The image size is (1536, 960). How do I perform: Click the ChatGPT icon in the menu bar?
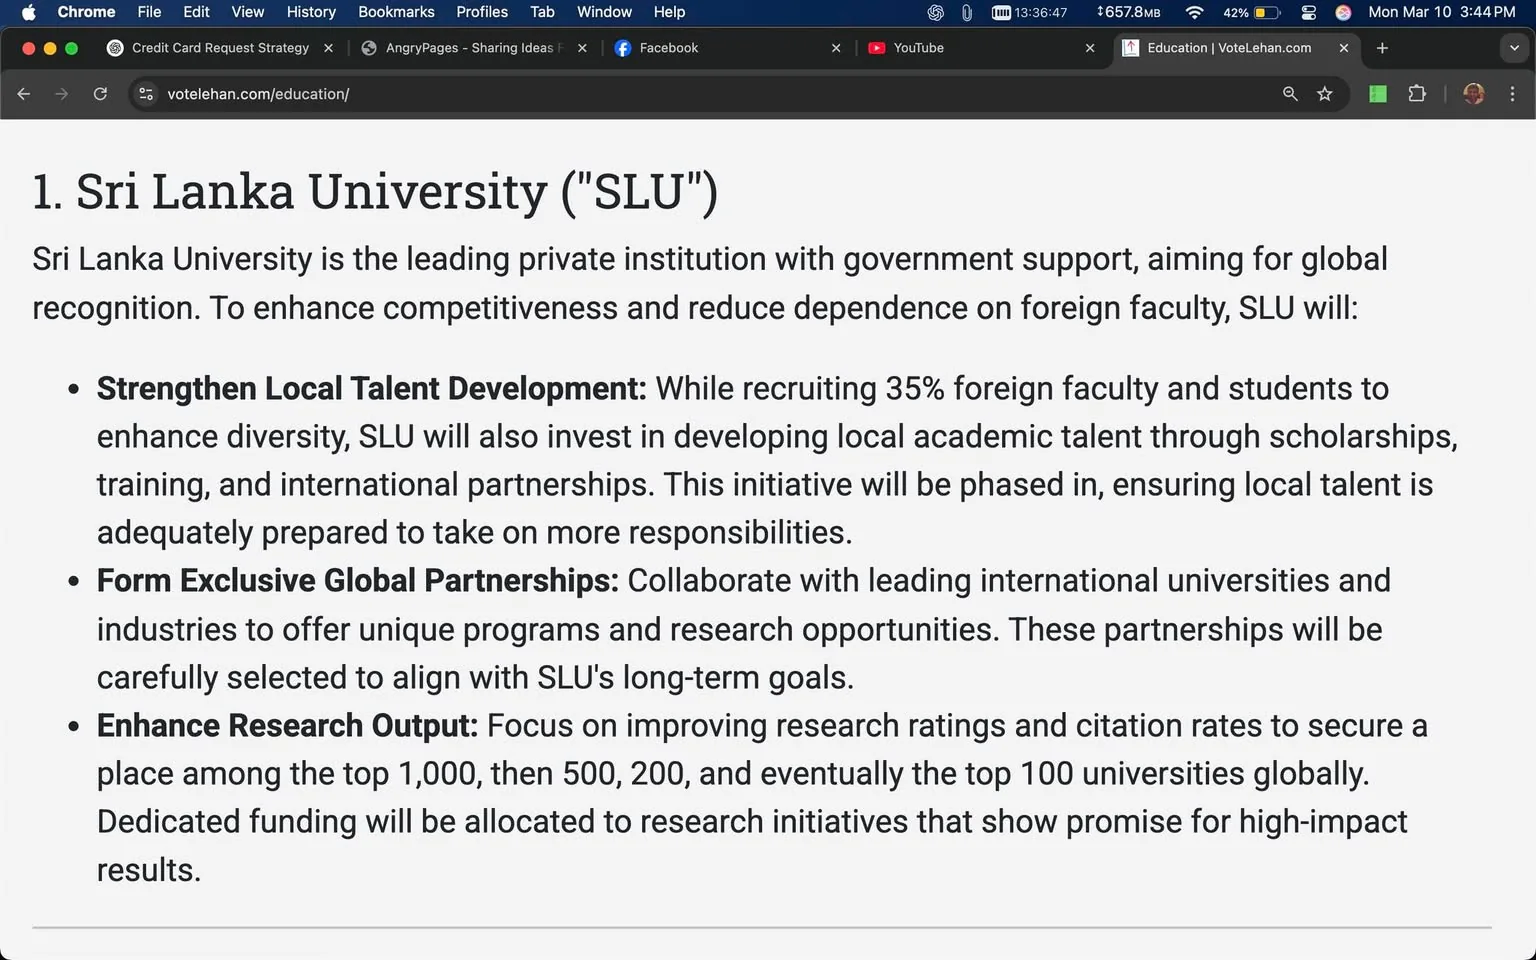[934, 12]
